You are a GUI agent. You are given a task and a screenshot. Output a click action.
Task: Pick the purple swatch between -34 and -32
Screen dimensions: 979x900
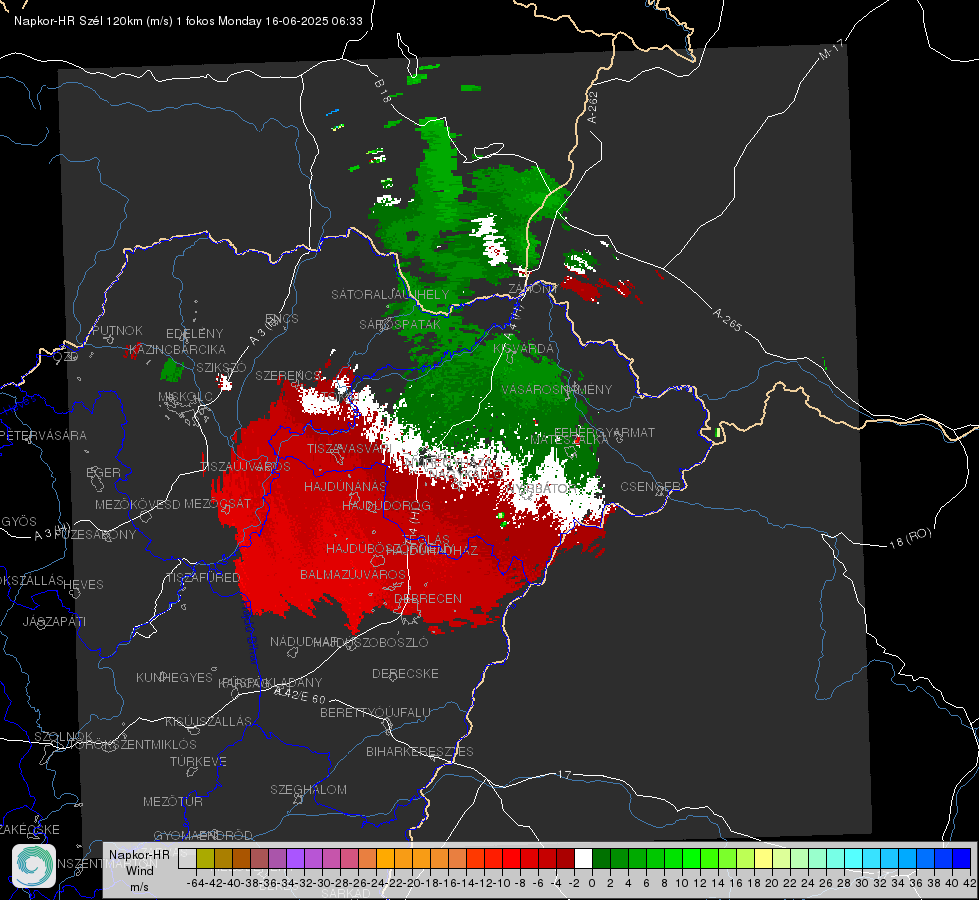pos(295,858)
